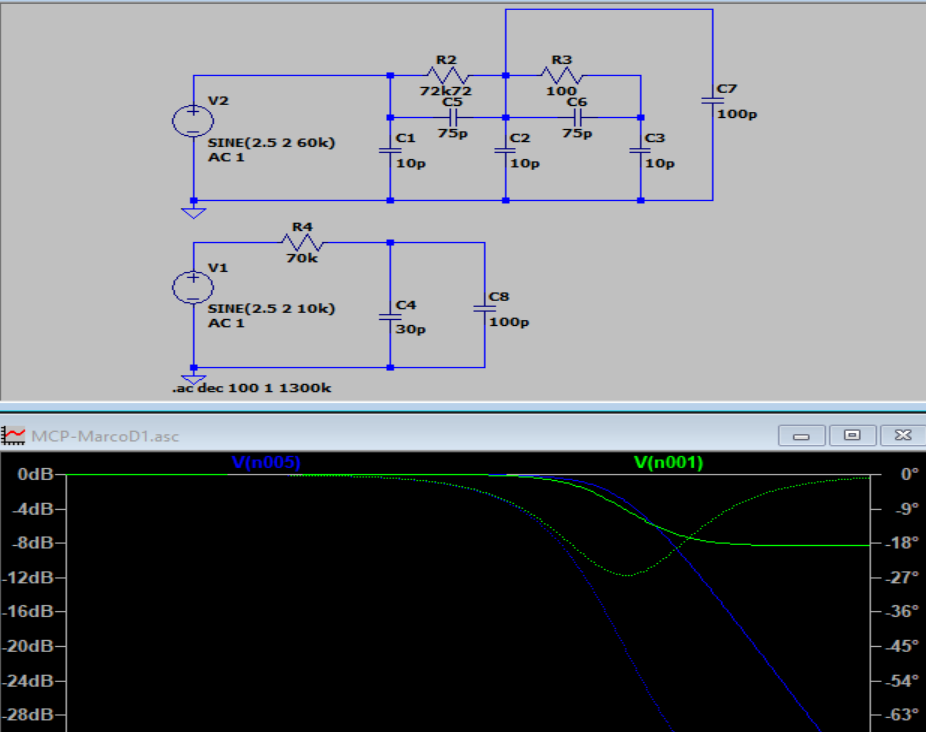This screenshot has width=926, height=732.
Task: Click the R4 resistor symbol
Action: 303,242
